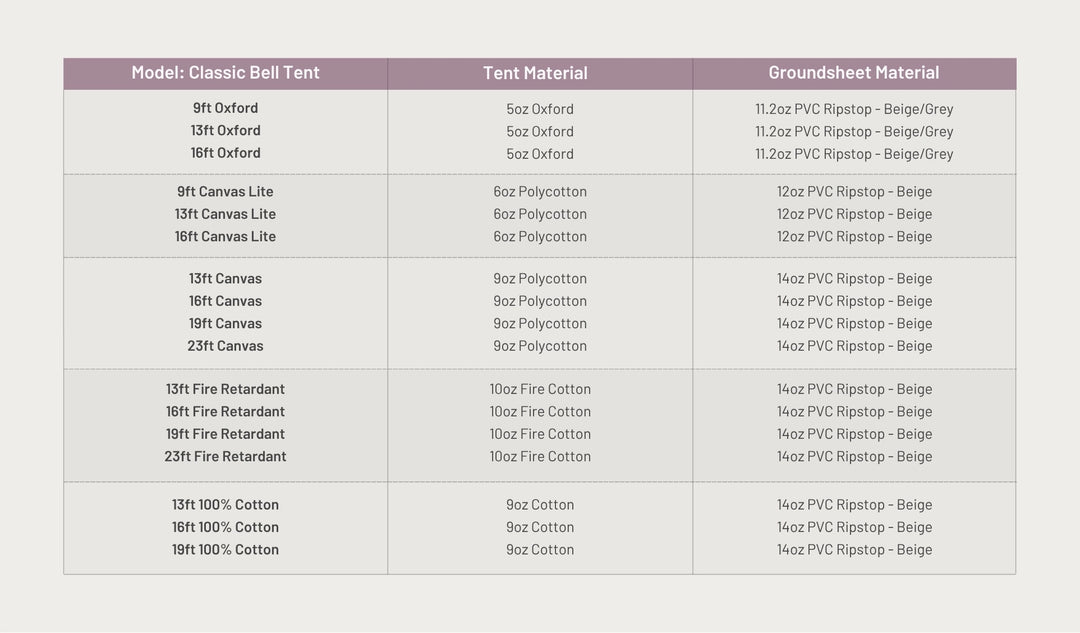The image size is (1080, 633).
Task: Choose the "23ft Fire Retardant" row label
Action: coord(225,457)
